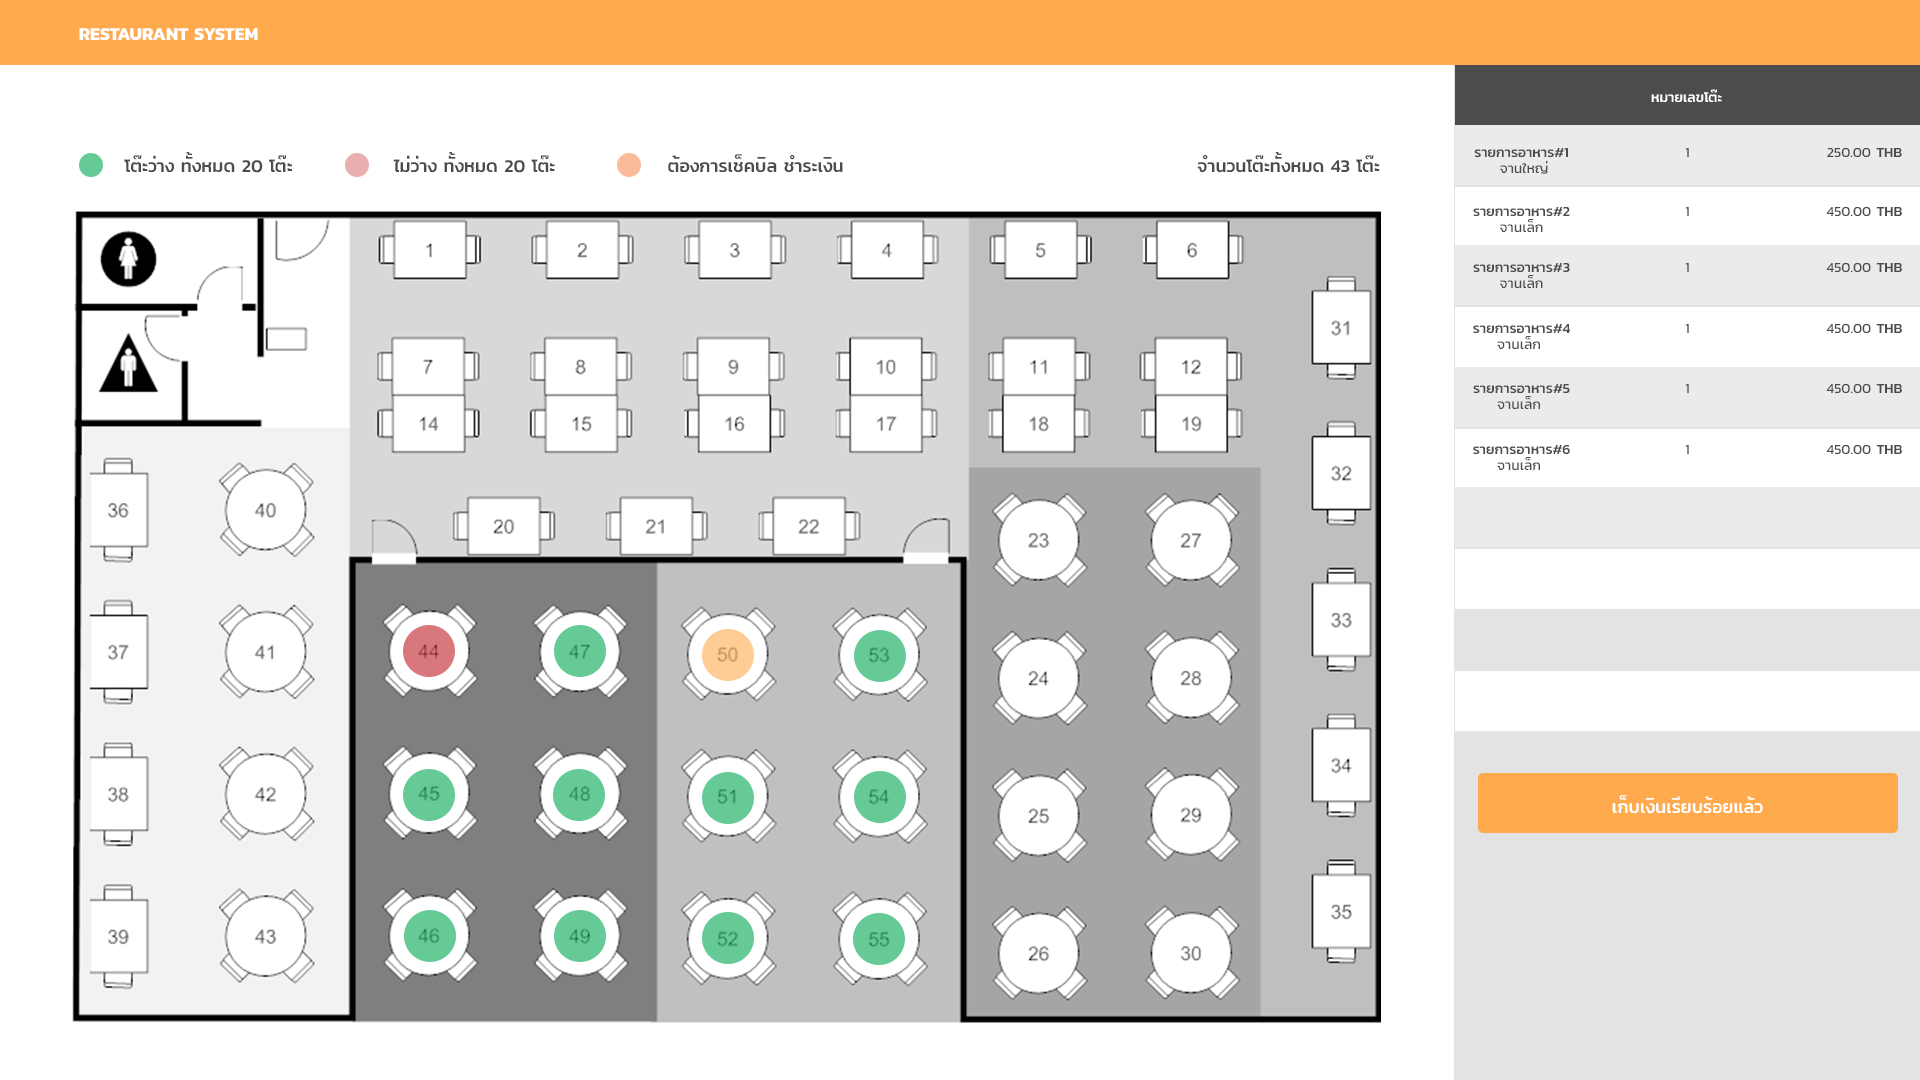Choose table 16 on the floor plan

pyautogui.click(x=734, y=424)
